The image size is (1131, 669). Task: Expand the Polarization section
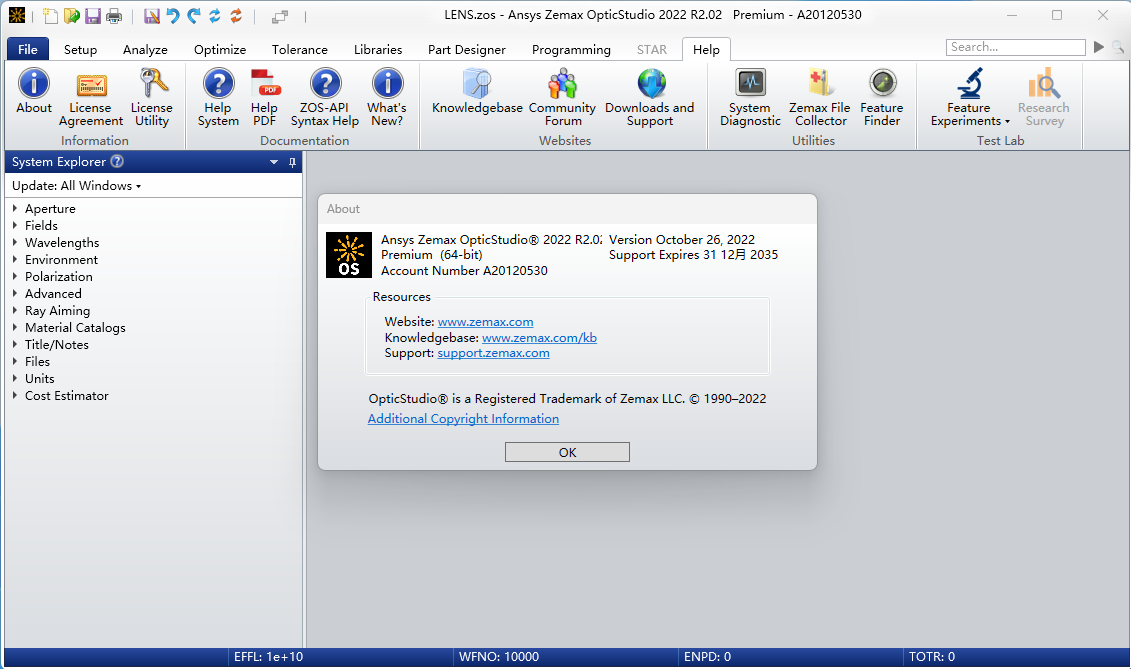click(14, 276)
